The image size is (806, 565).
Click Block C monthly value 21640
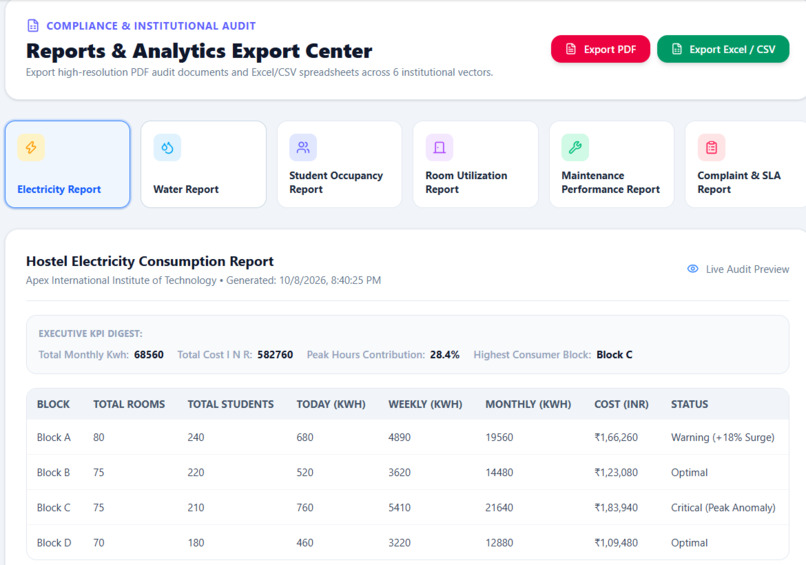coord(499,507)
